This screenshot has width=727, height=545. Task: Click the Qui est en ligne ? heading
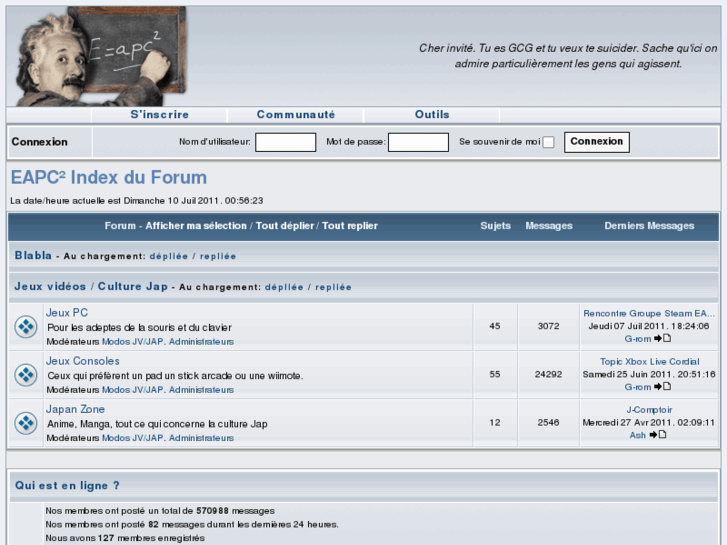[67, 486]
